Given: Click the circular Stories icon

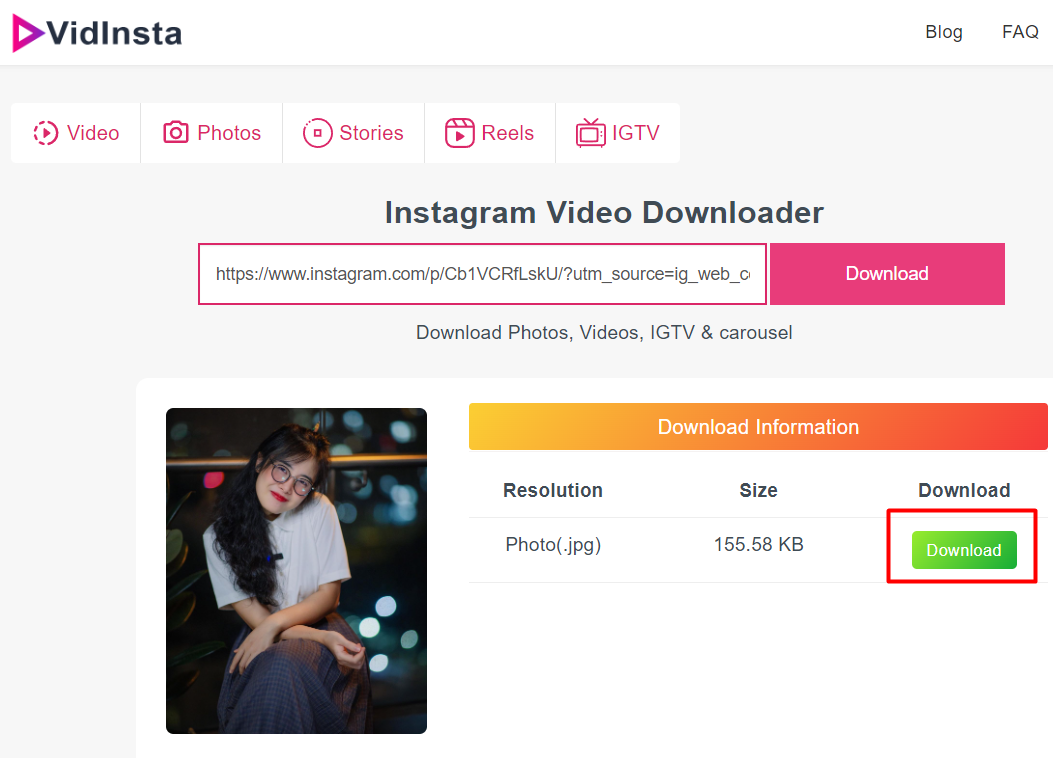Looking at the screenshot, I should tap(317, 133).
